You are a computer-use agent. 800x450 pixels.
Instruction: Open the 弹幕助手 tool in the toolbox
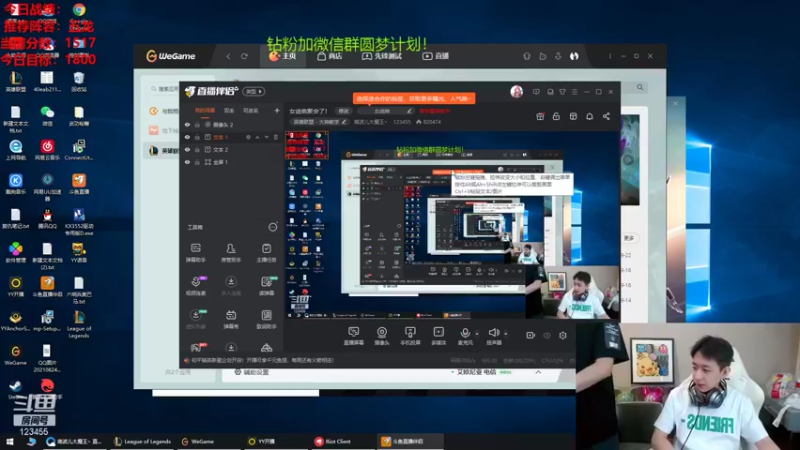tap(195, 253)
